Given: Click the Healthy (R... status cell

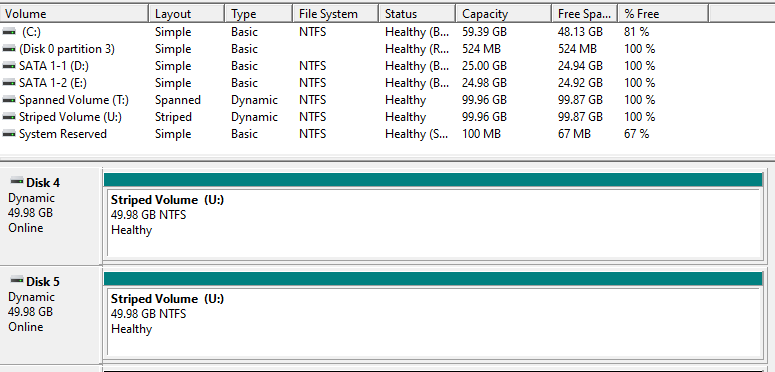Looking at the screenshot, I should click(417, 49).
